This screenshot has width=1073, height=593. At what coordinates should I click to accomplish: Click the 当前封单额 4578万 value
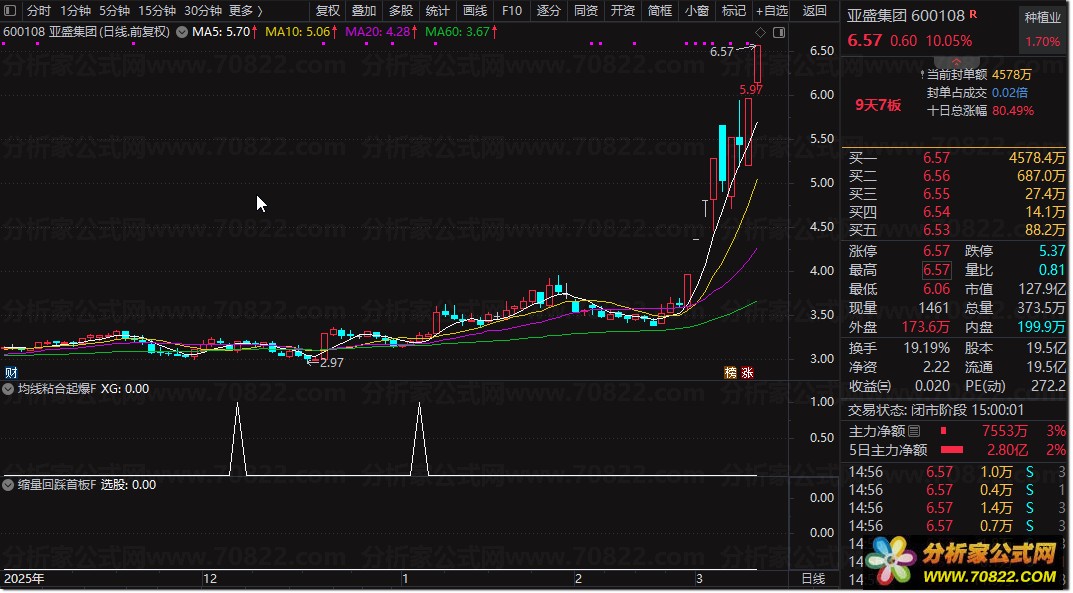click(x=1011, y=75)
